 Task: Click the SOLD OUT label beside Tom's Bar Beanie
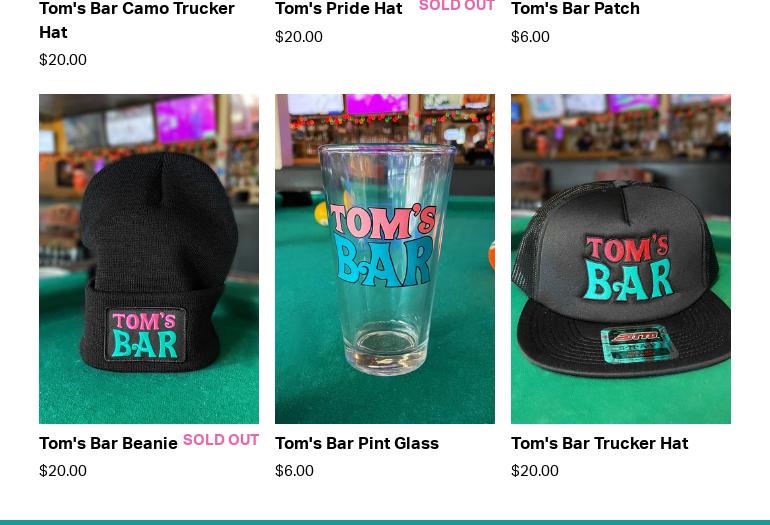(x=221, y=440)
